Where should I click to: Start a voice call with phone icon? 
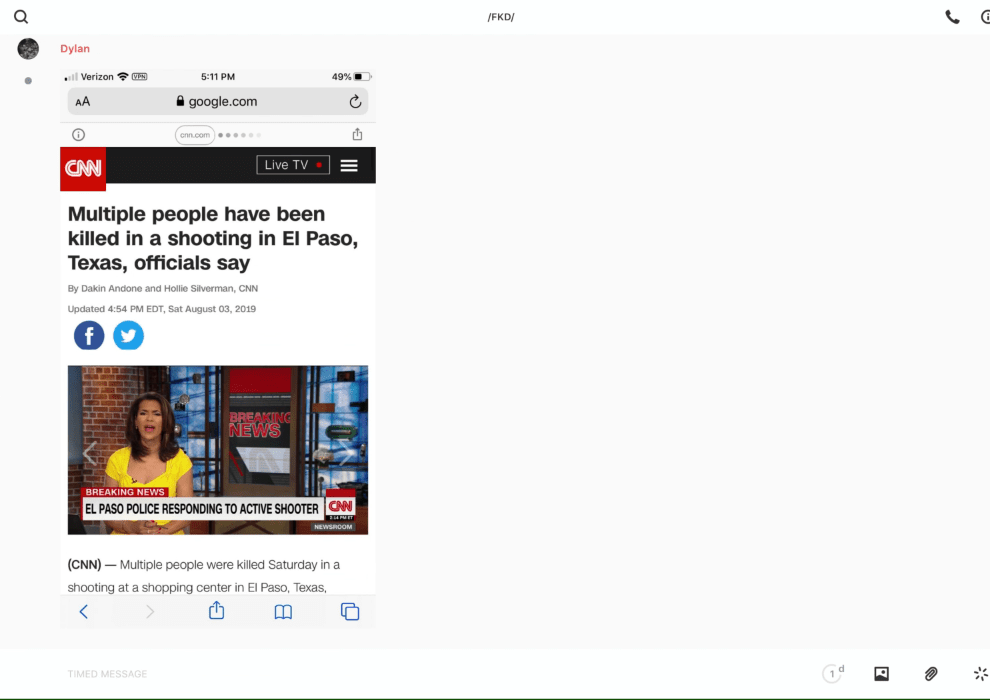click(952, 17)
